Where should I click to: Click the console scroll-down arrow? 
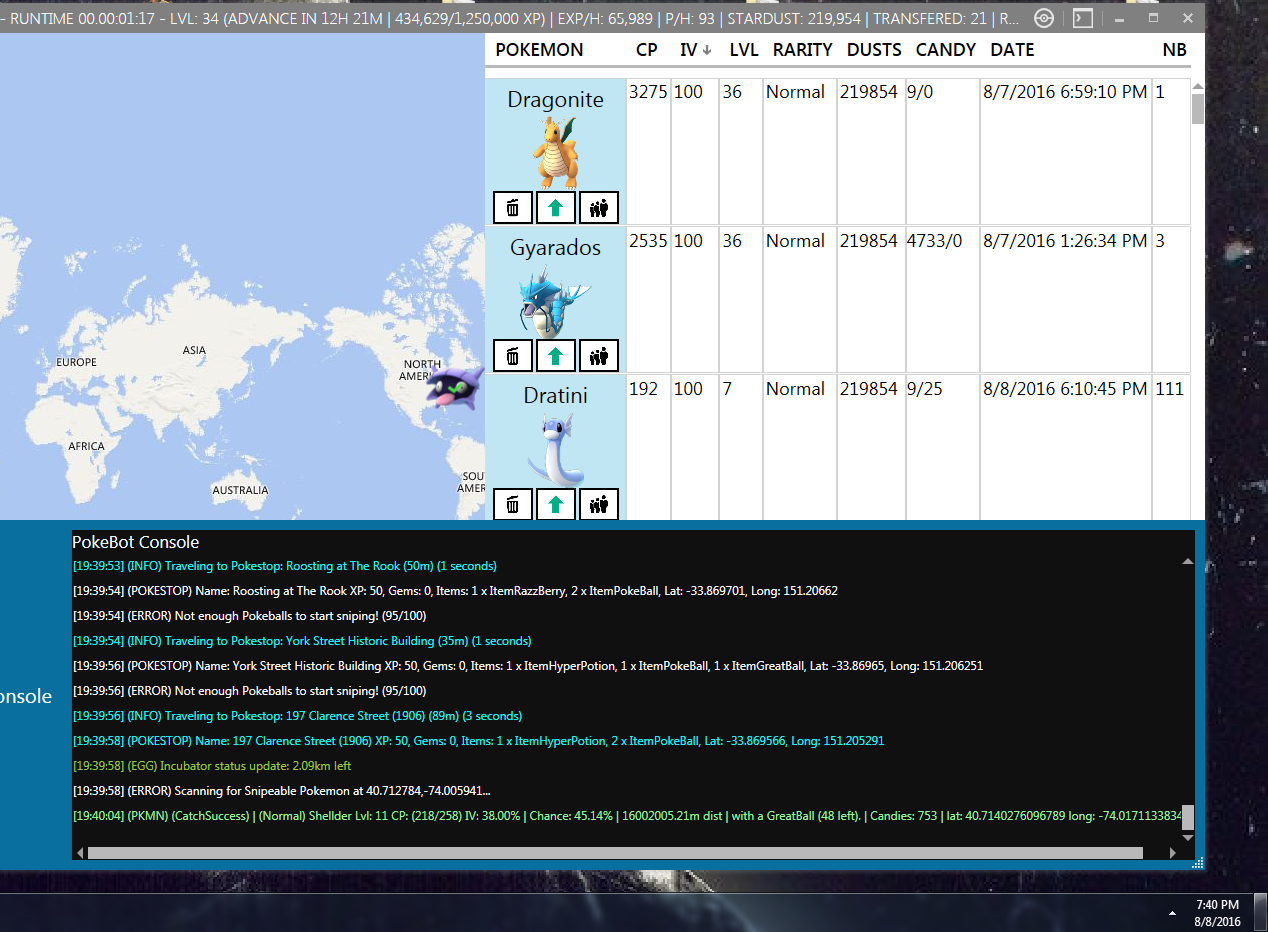click(1188, 838)
